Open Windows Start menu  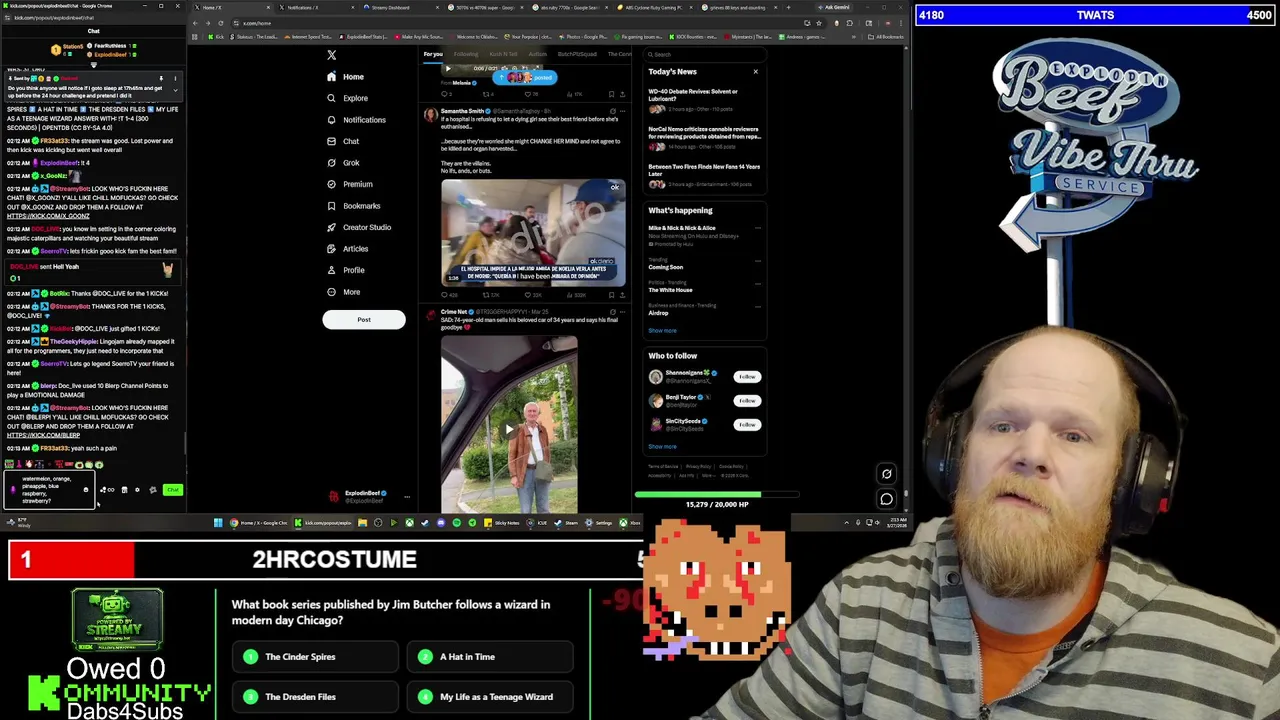(x=218, y=523)
